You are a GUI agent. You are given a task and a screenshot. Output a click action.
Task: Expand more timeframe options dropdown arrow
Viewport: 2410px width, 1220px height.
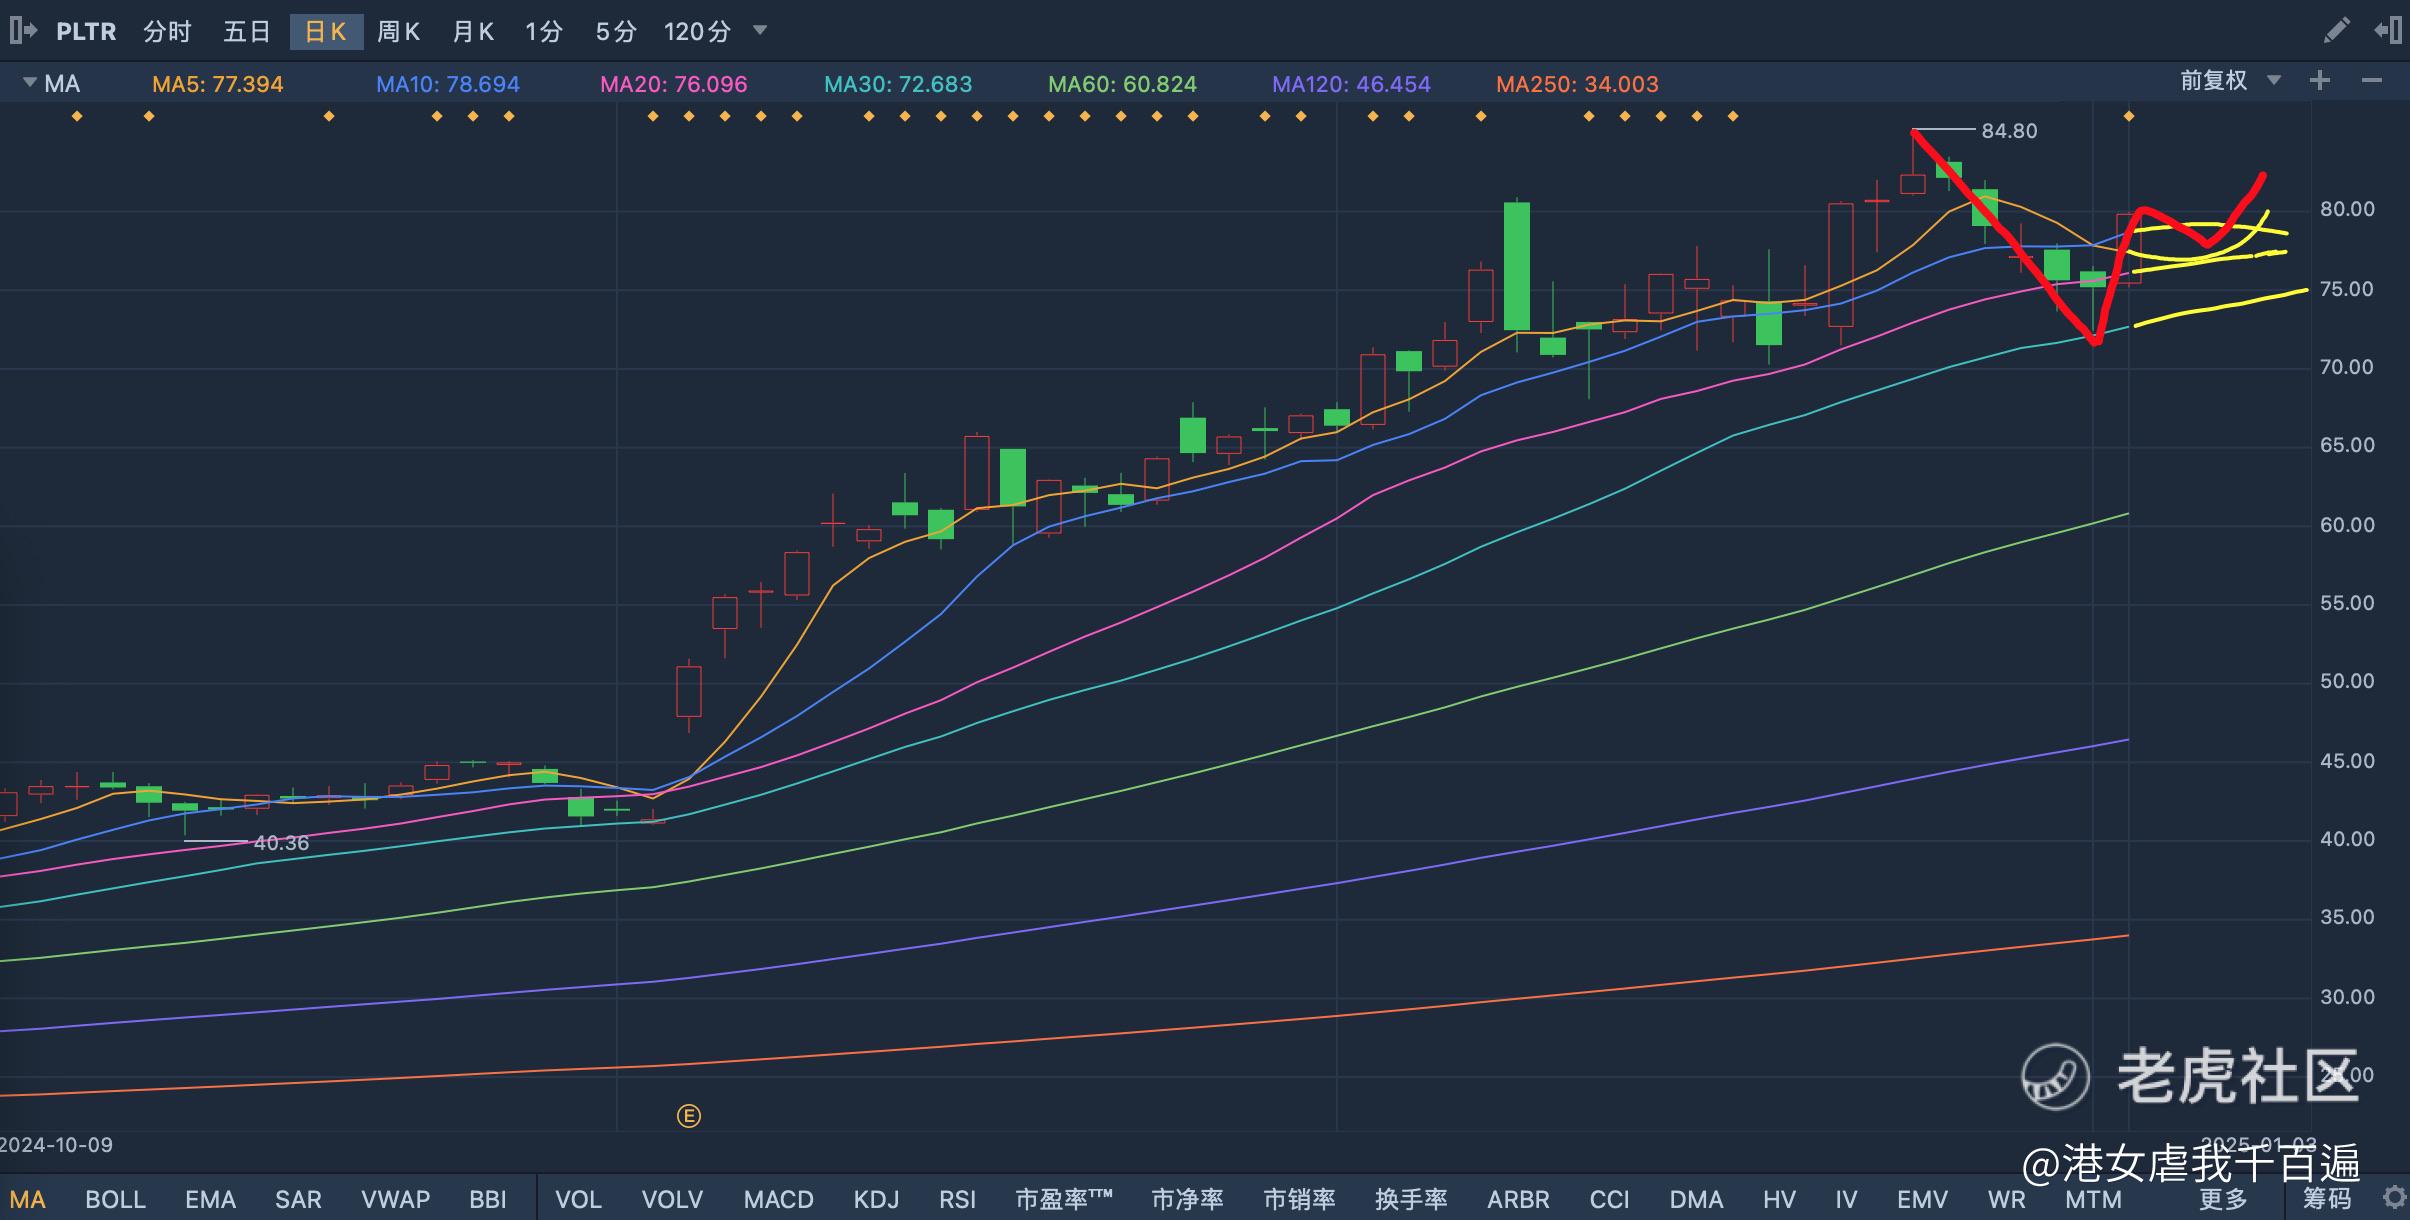760,31
